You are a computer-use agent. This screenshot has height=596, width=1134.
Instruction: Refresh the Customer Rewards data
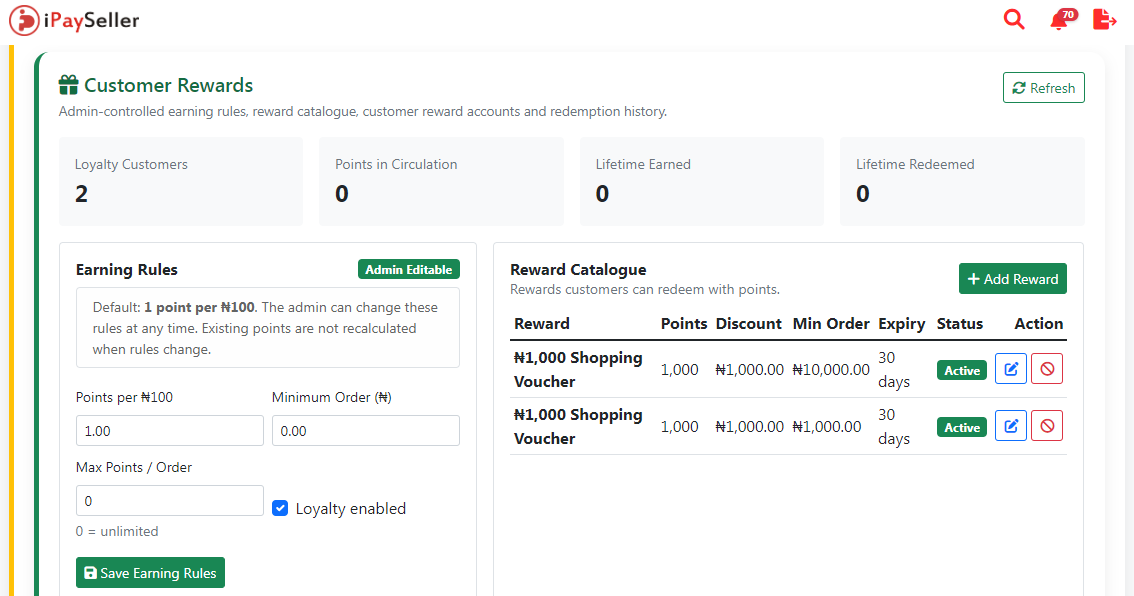(1044, 88)
